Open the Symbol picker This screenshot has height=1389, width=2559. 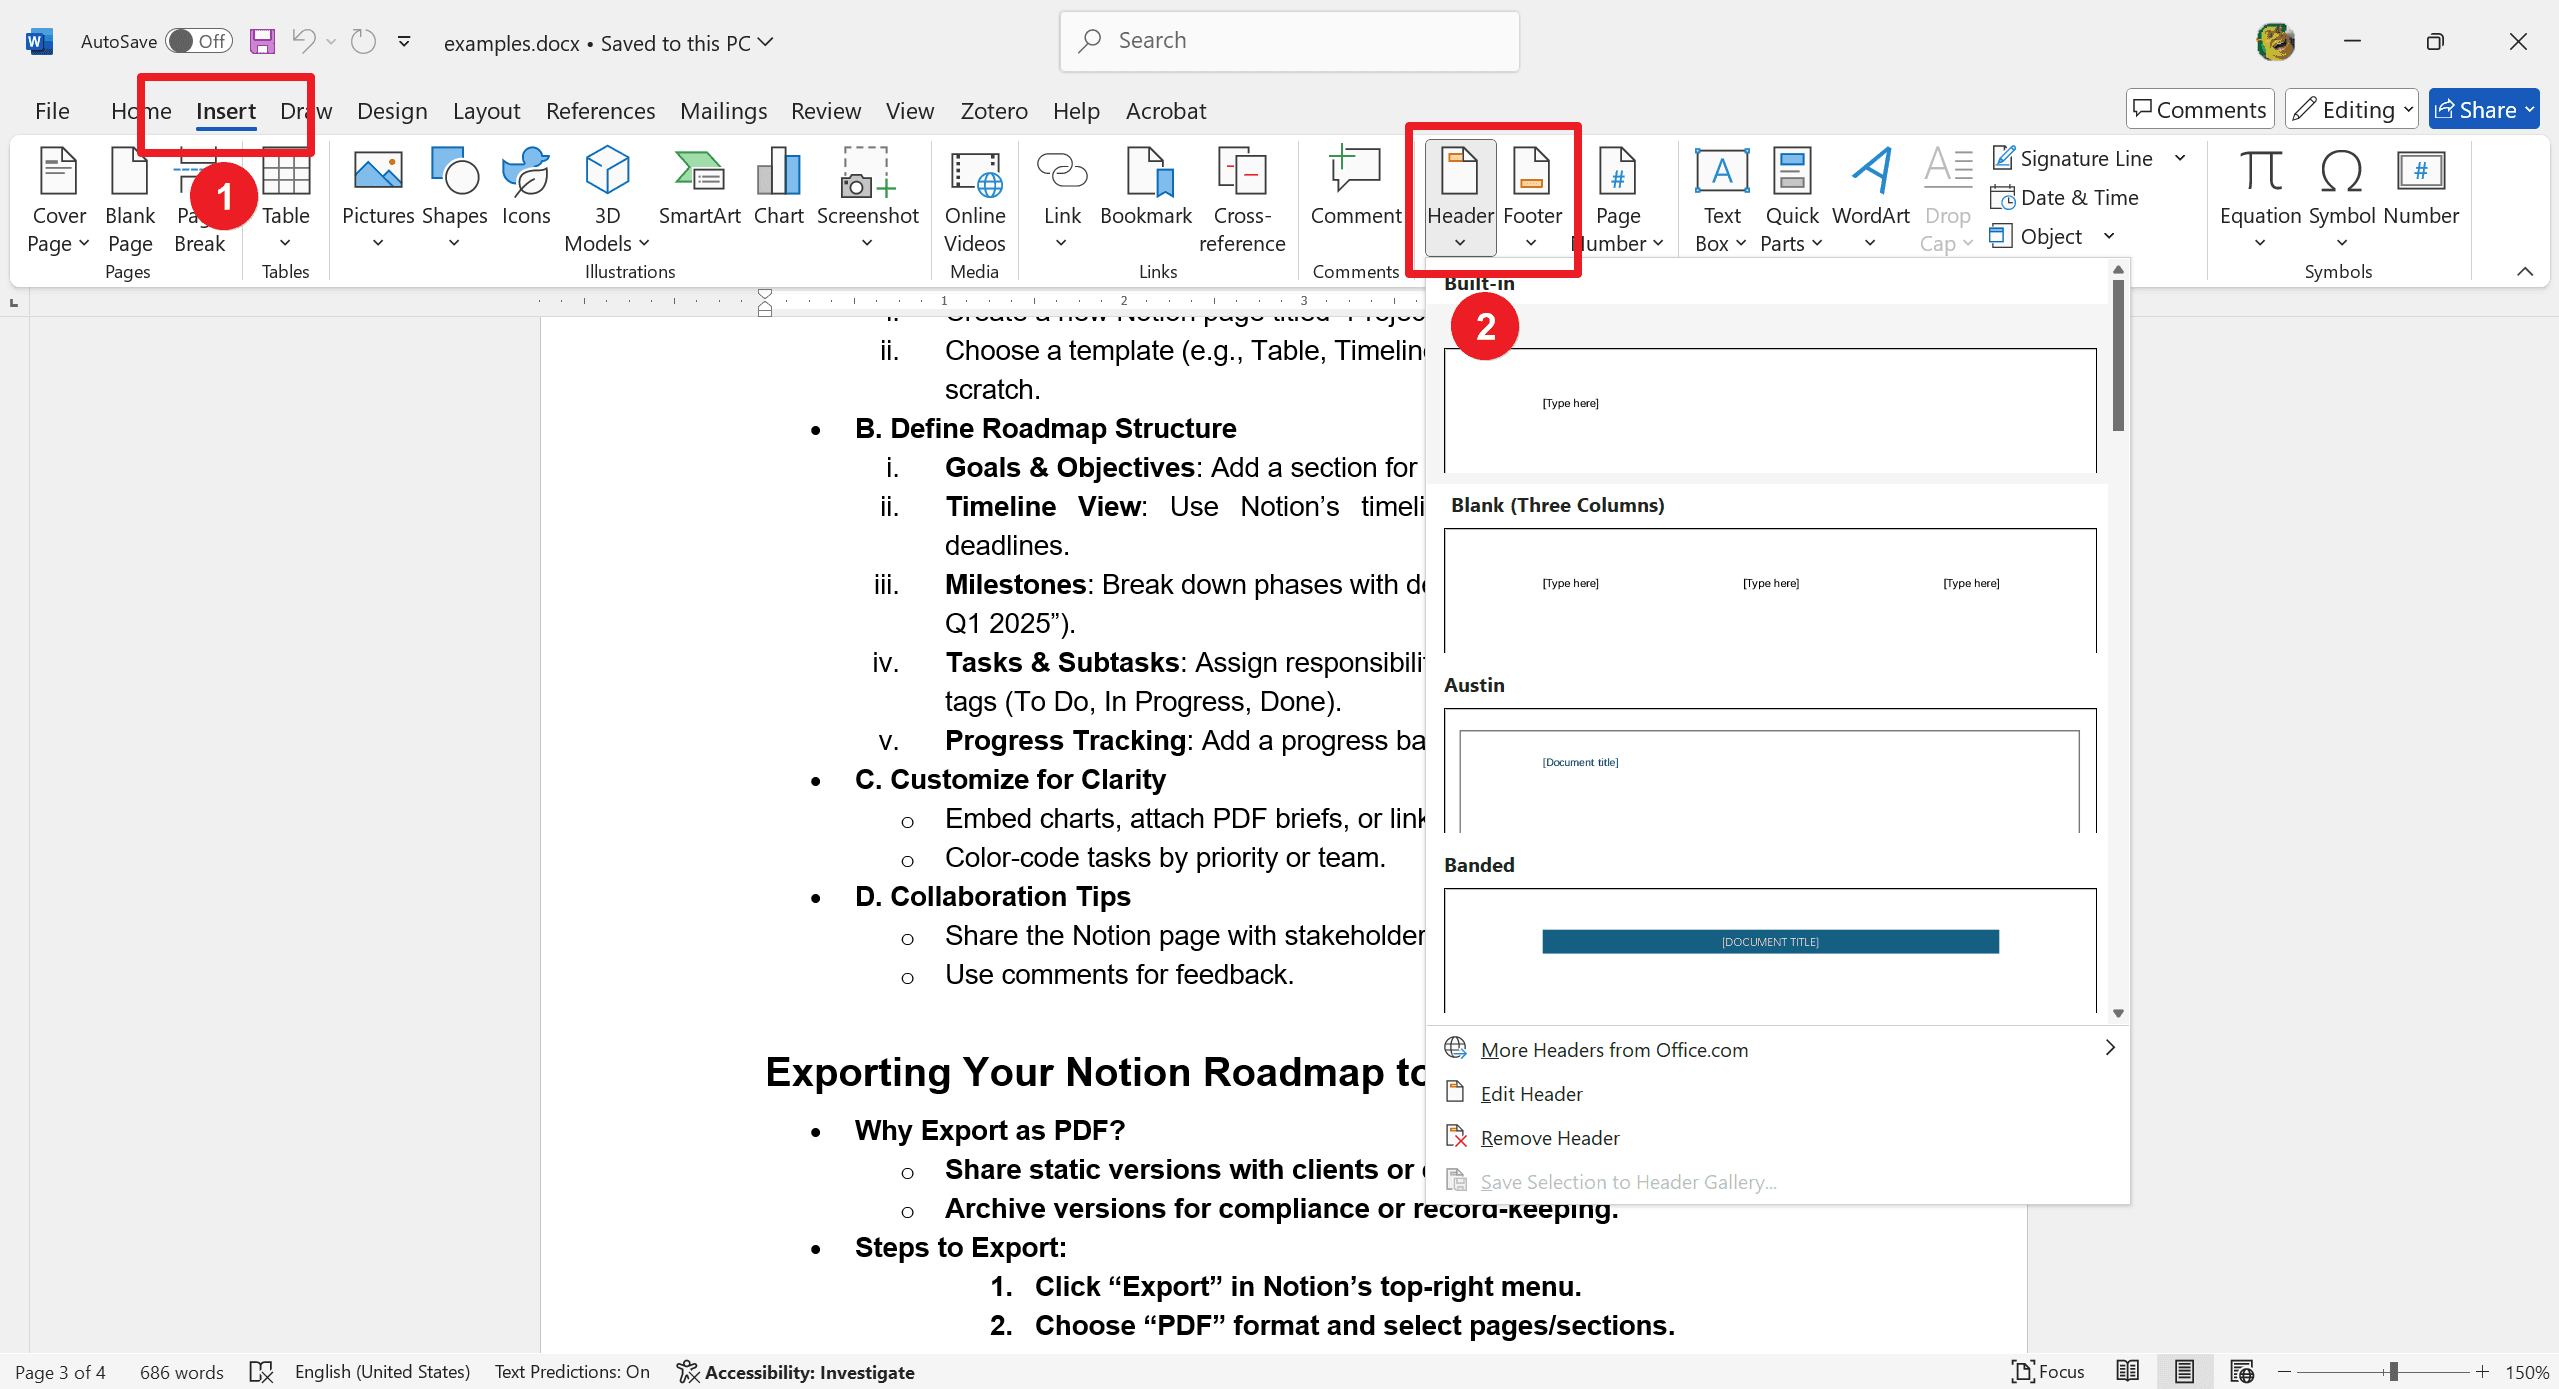pos(2342,200)
